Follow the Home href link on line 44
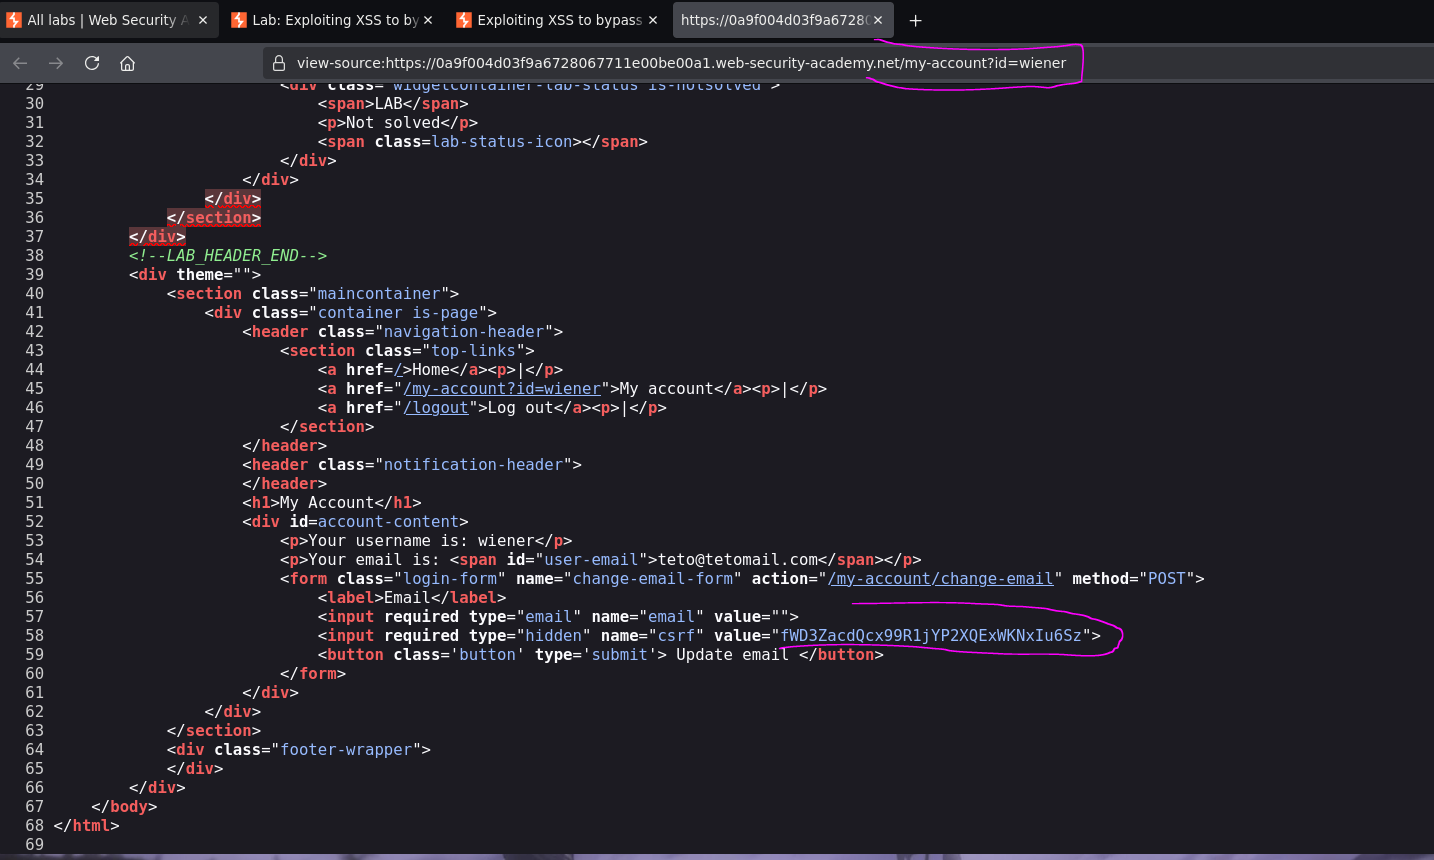This screenshot has width=1434, height=860. point(398,369)
